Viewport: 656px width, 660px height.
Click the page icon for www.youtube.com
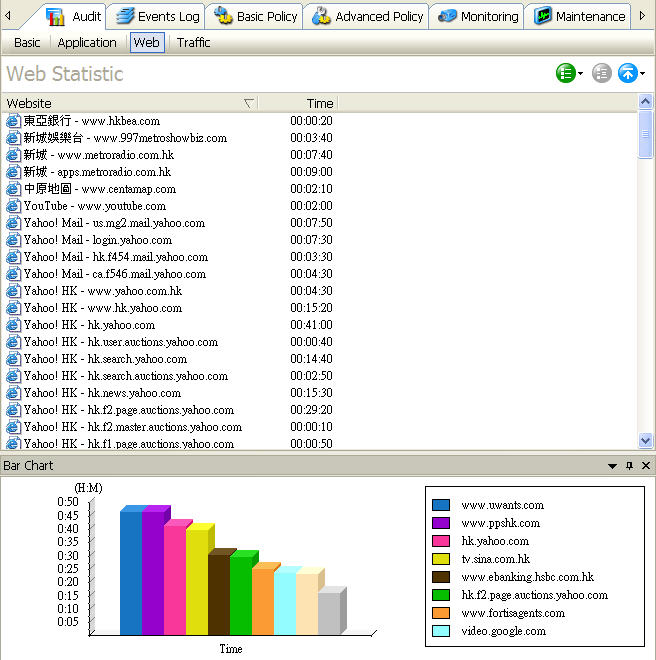13,206
